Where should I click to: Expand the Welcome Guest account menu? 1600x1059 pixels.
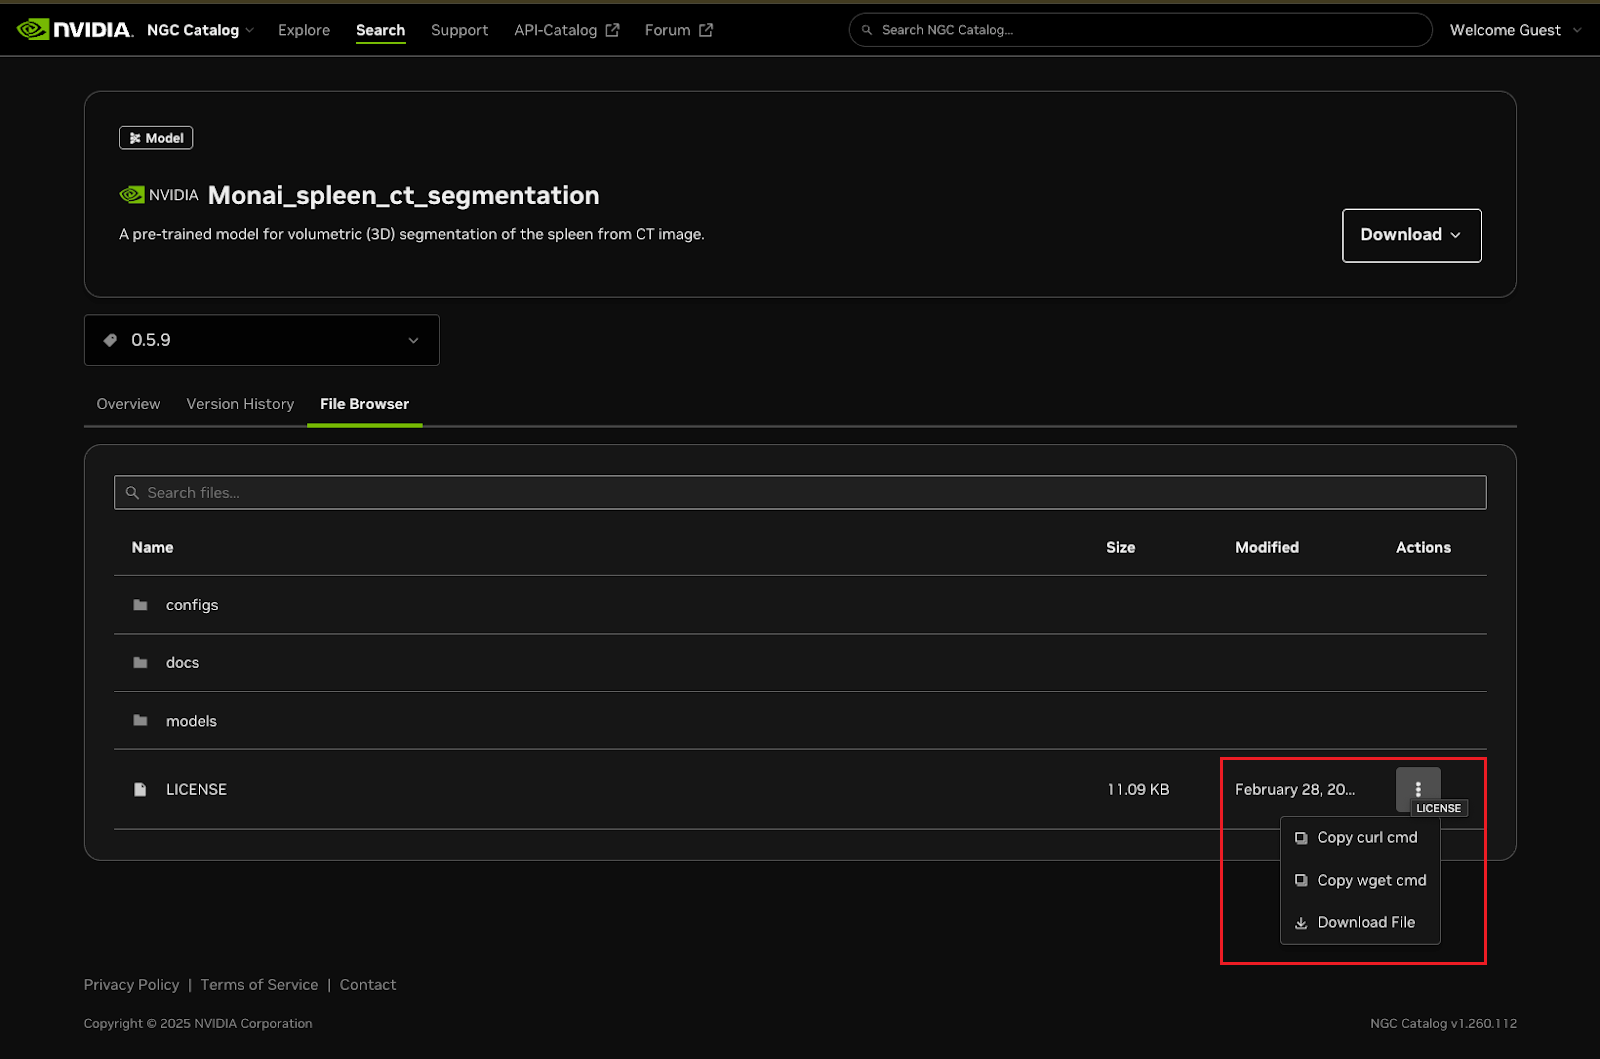pos(1515,30)
